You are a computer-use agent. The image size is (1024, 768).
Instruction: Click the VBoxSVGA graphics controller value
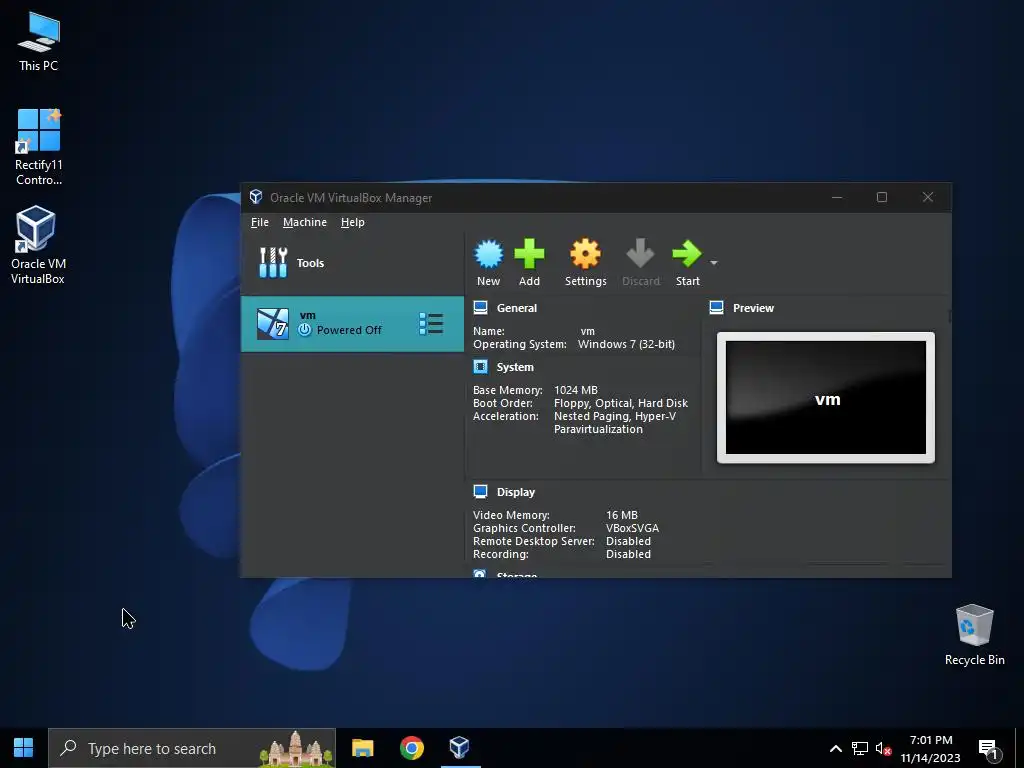click(x=632, y=528)
